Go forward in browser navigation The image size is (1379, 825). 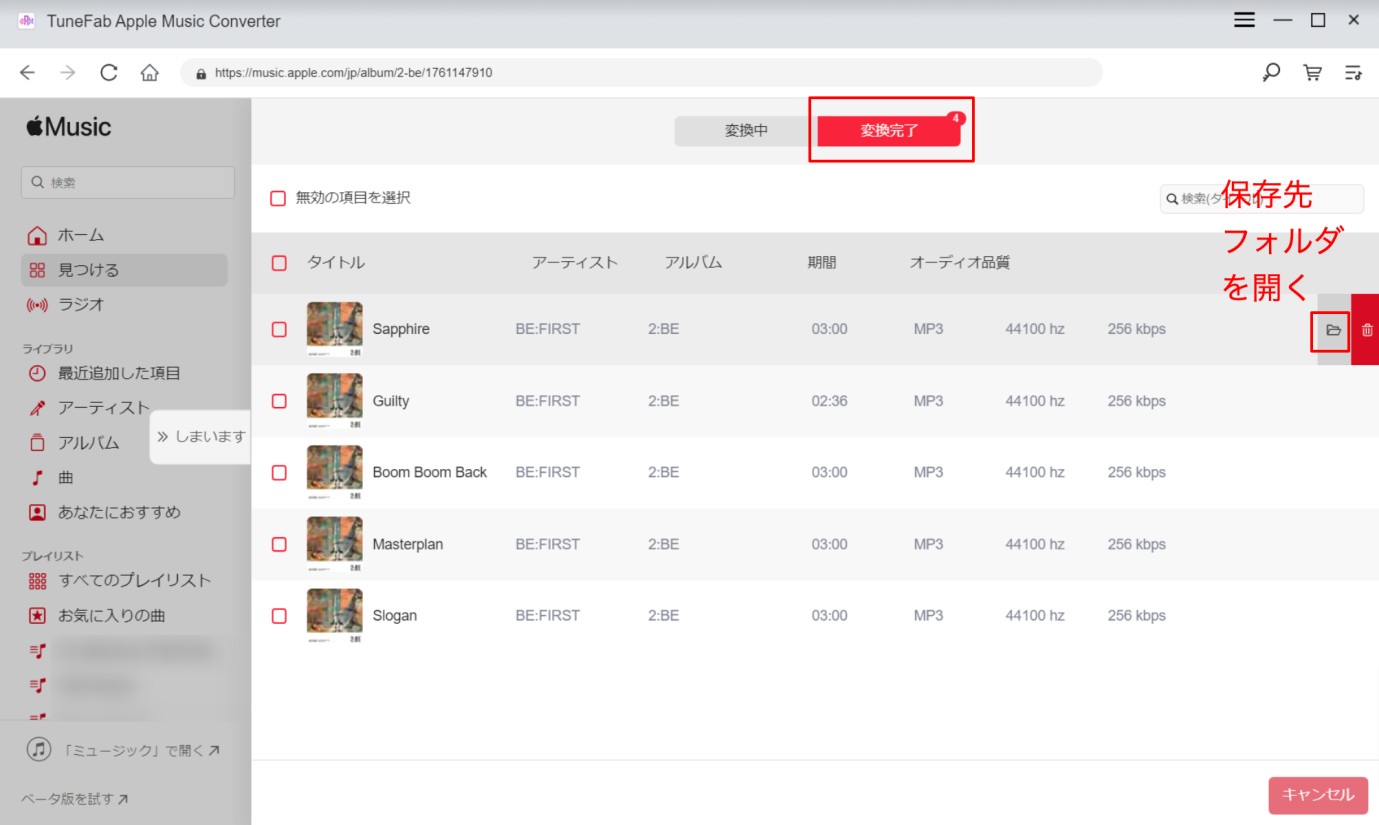pyautogui.click(x=67, y=73)
